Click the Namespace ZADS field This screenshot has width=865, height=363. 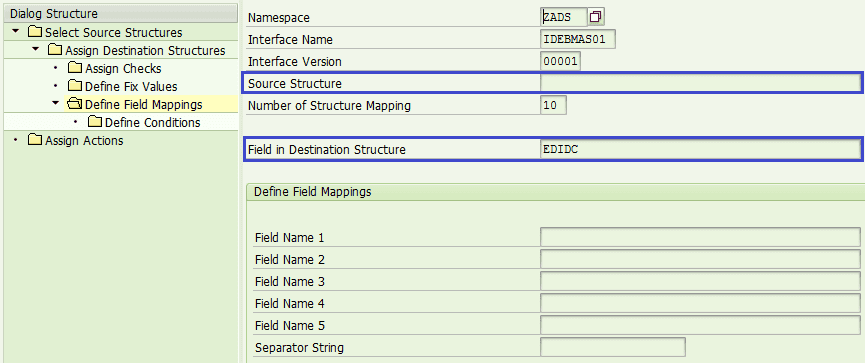pos(564,17)
